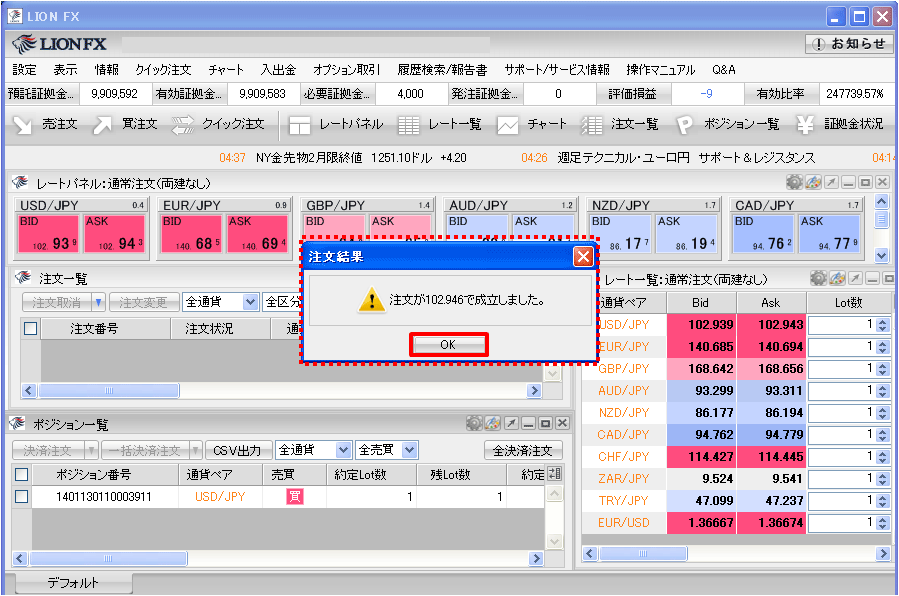Open the オプション取引 menu
Image resolution: width=899 pixels, height=596 pixels.
point(346,70)
